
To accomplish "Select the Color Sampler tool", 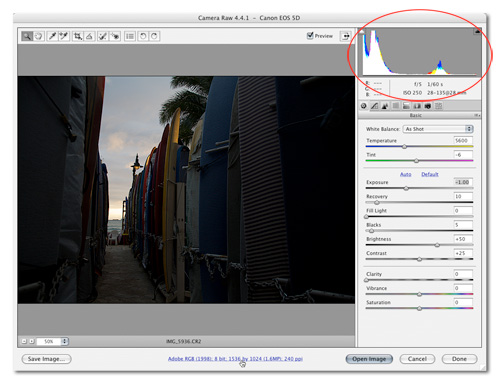I will click(x=64, y=36).
